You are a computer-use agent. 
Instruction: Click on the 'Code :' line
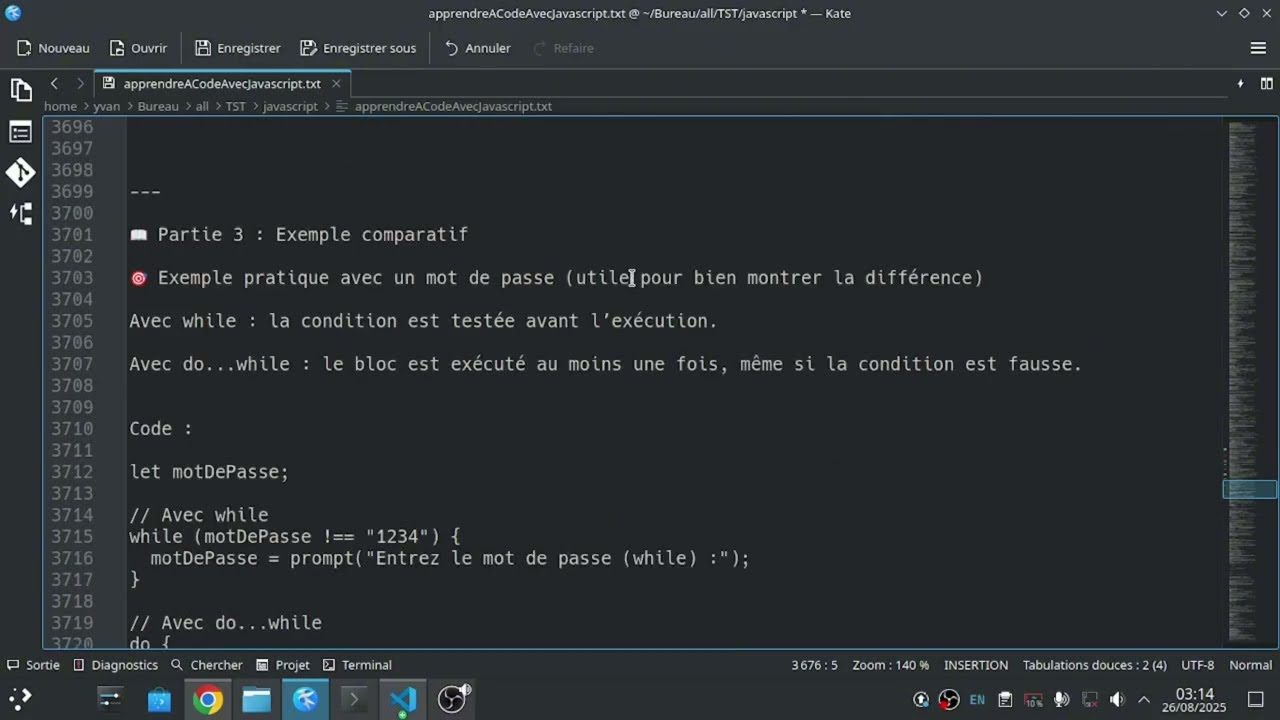tap(160, 429)
